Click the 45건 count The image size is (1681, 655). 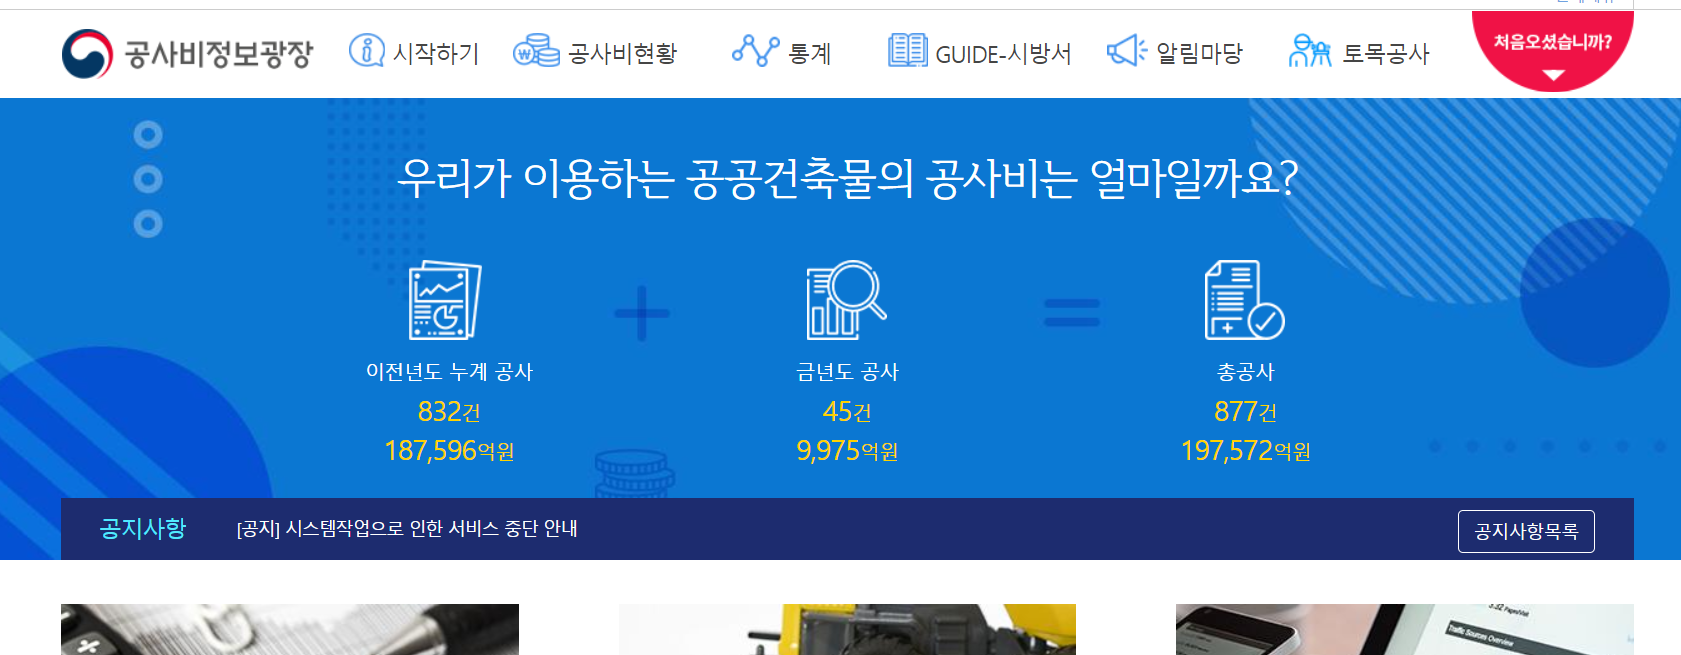pos(847,411)
